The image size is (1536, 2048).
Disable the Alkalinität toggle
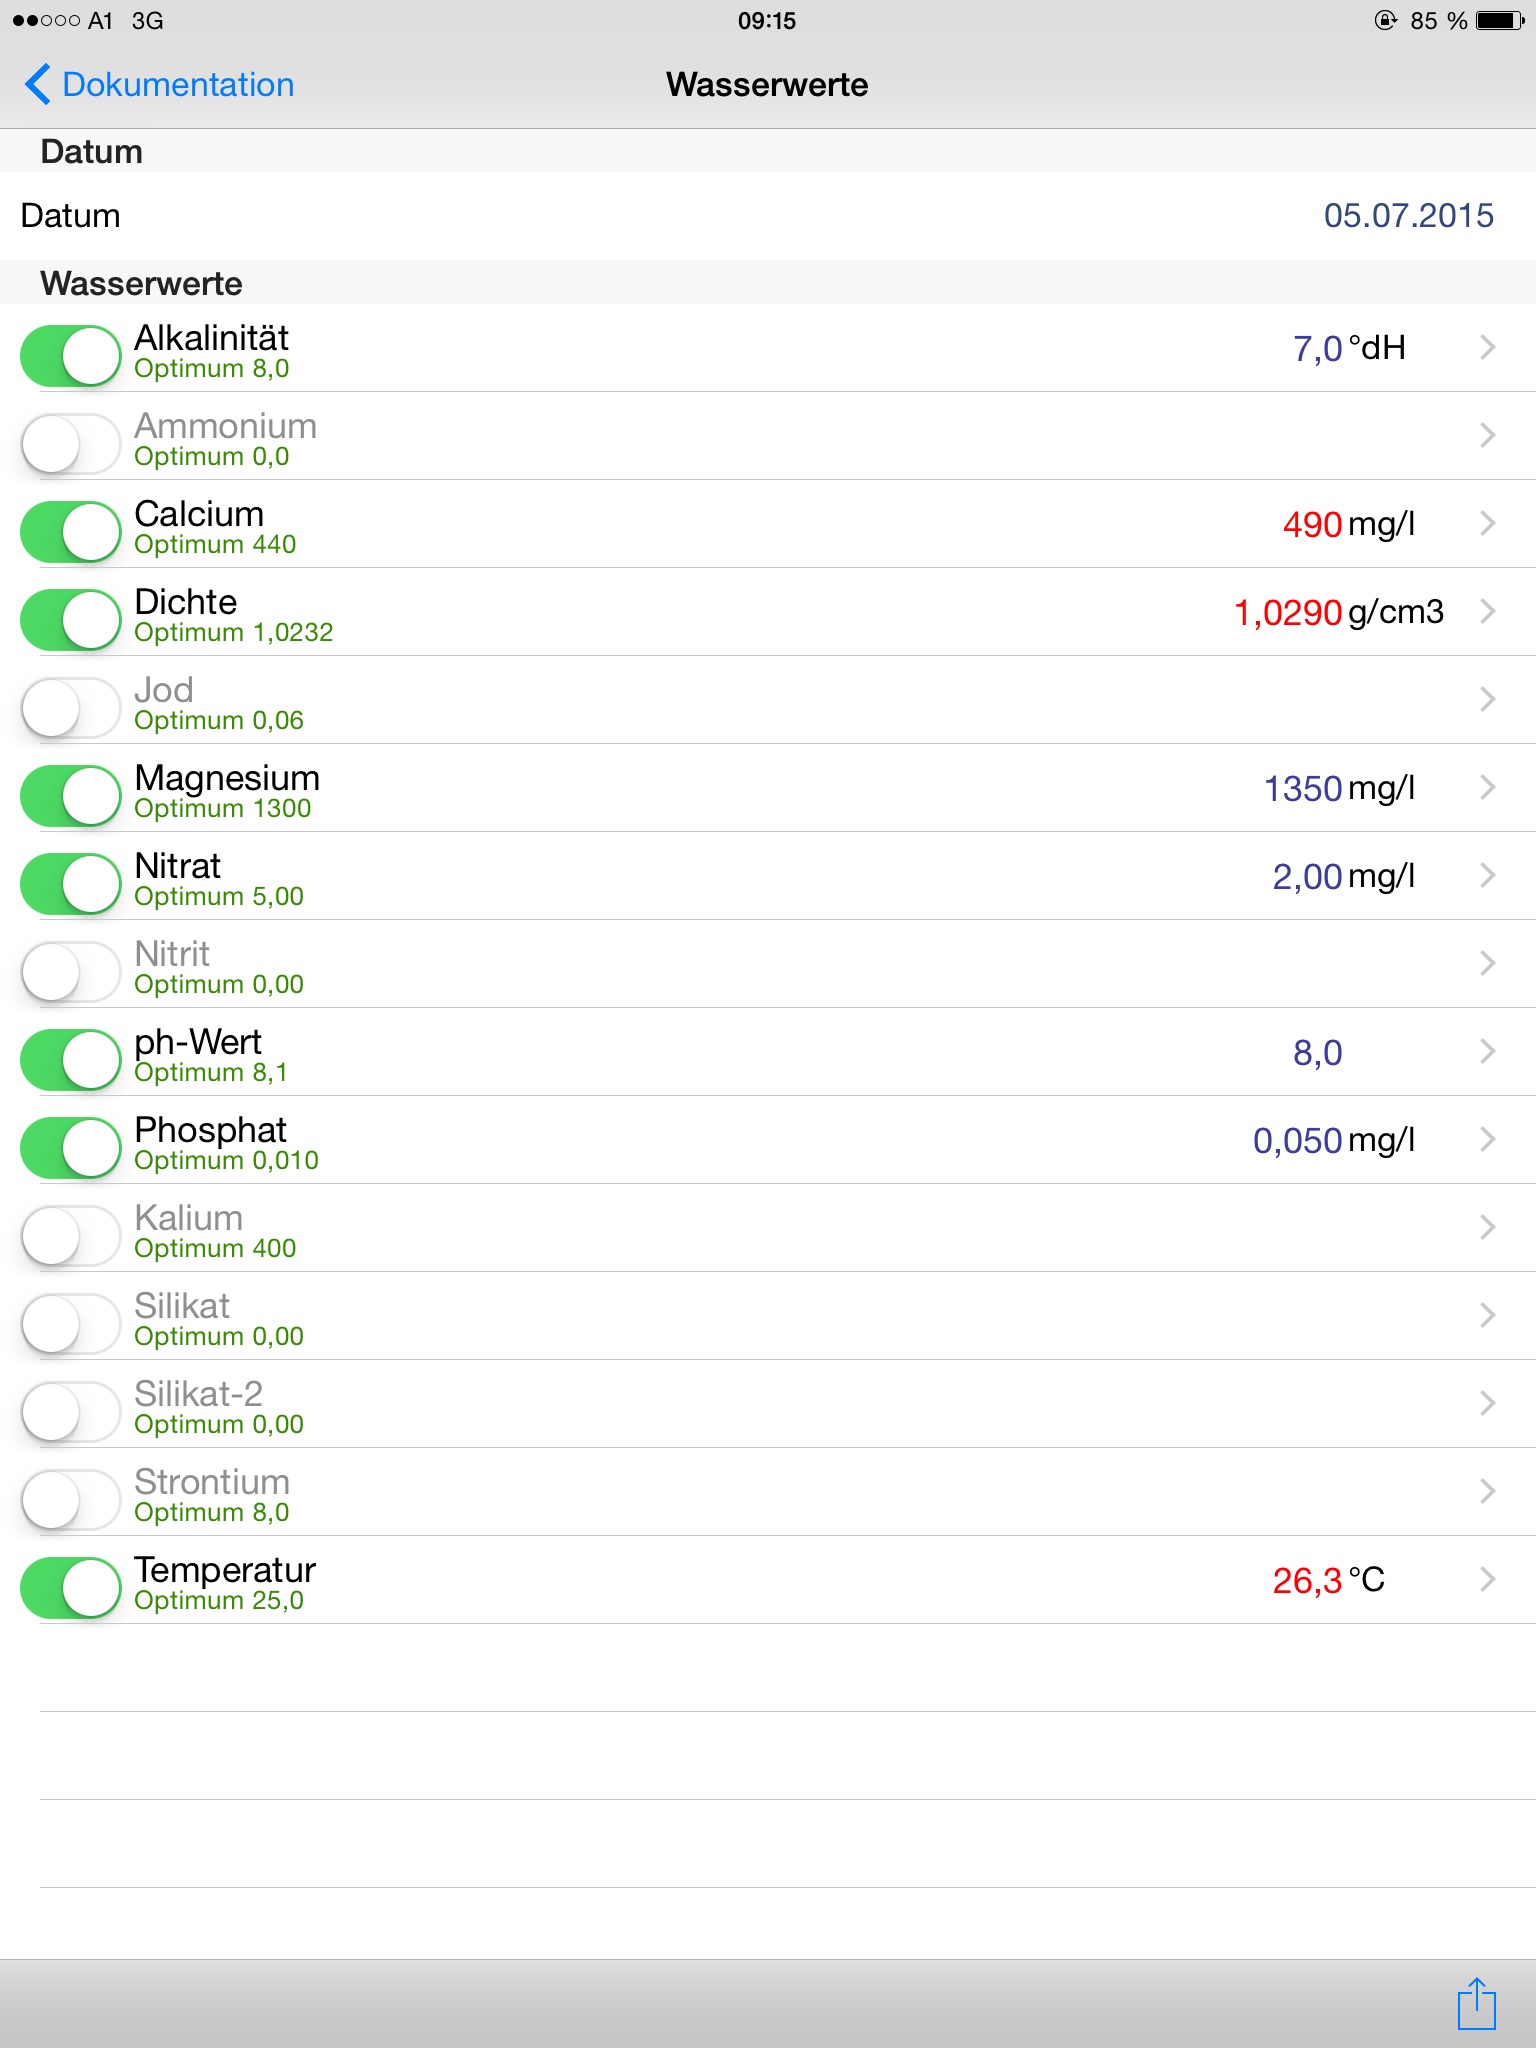pyautogui.click(x=71, y=355)
